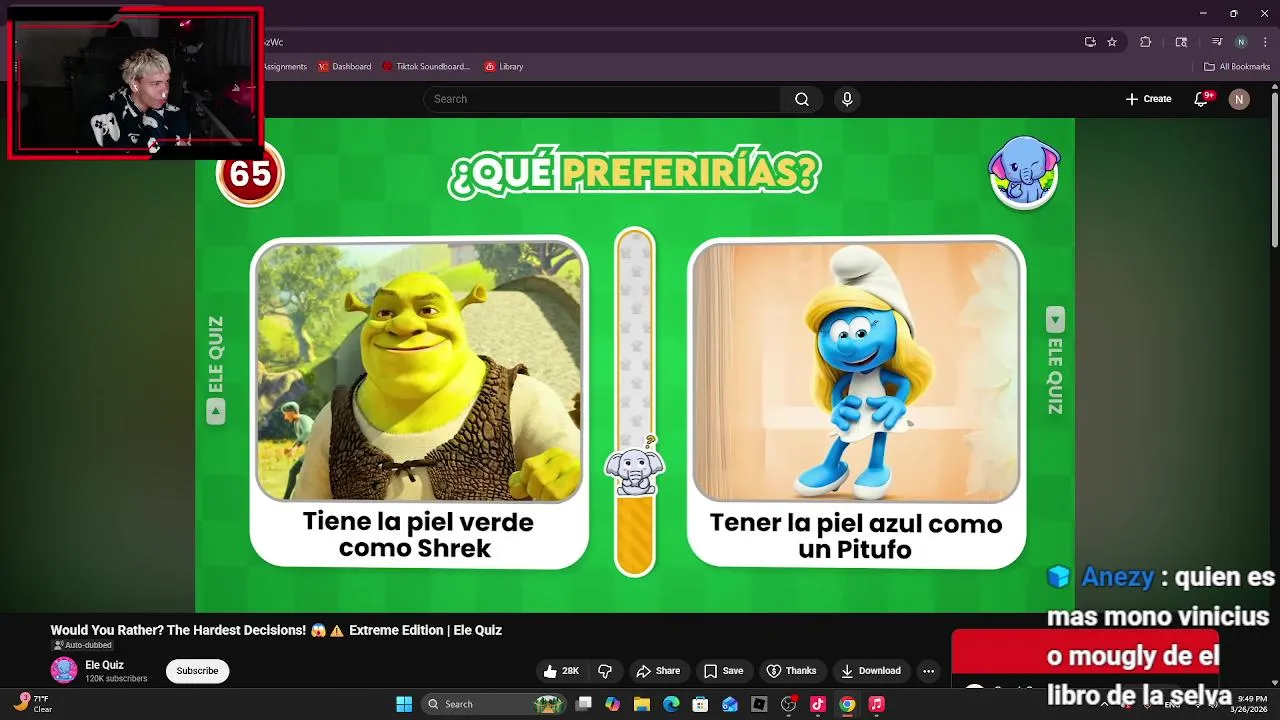The image size is (1280, 720).
Task: Open Roblox from taskbar
Action: click(759, 704)
